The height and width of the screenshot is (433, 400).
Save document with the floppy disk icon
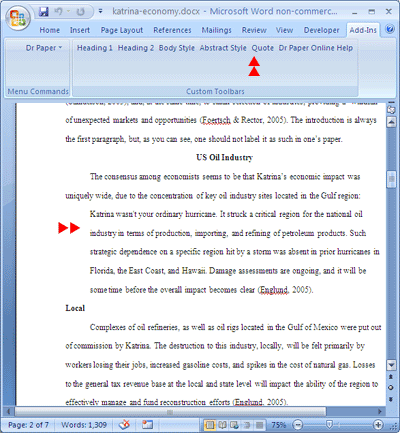click(x=43, y=12)
